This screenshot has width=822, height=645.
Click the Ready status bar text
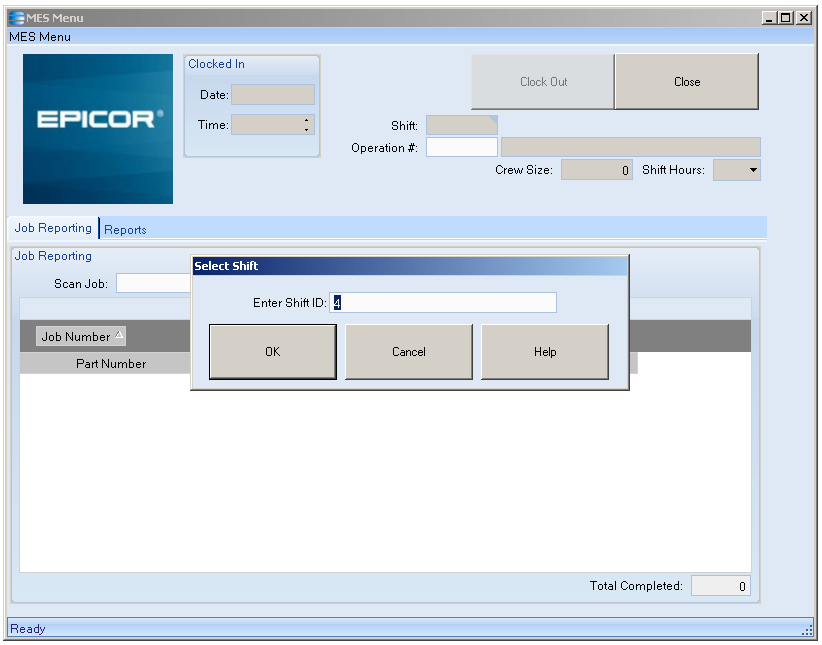pyautogui.click(x=28, y=628)
